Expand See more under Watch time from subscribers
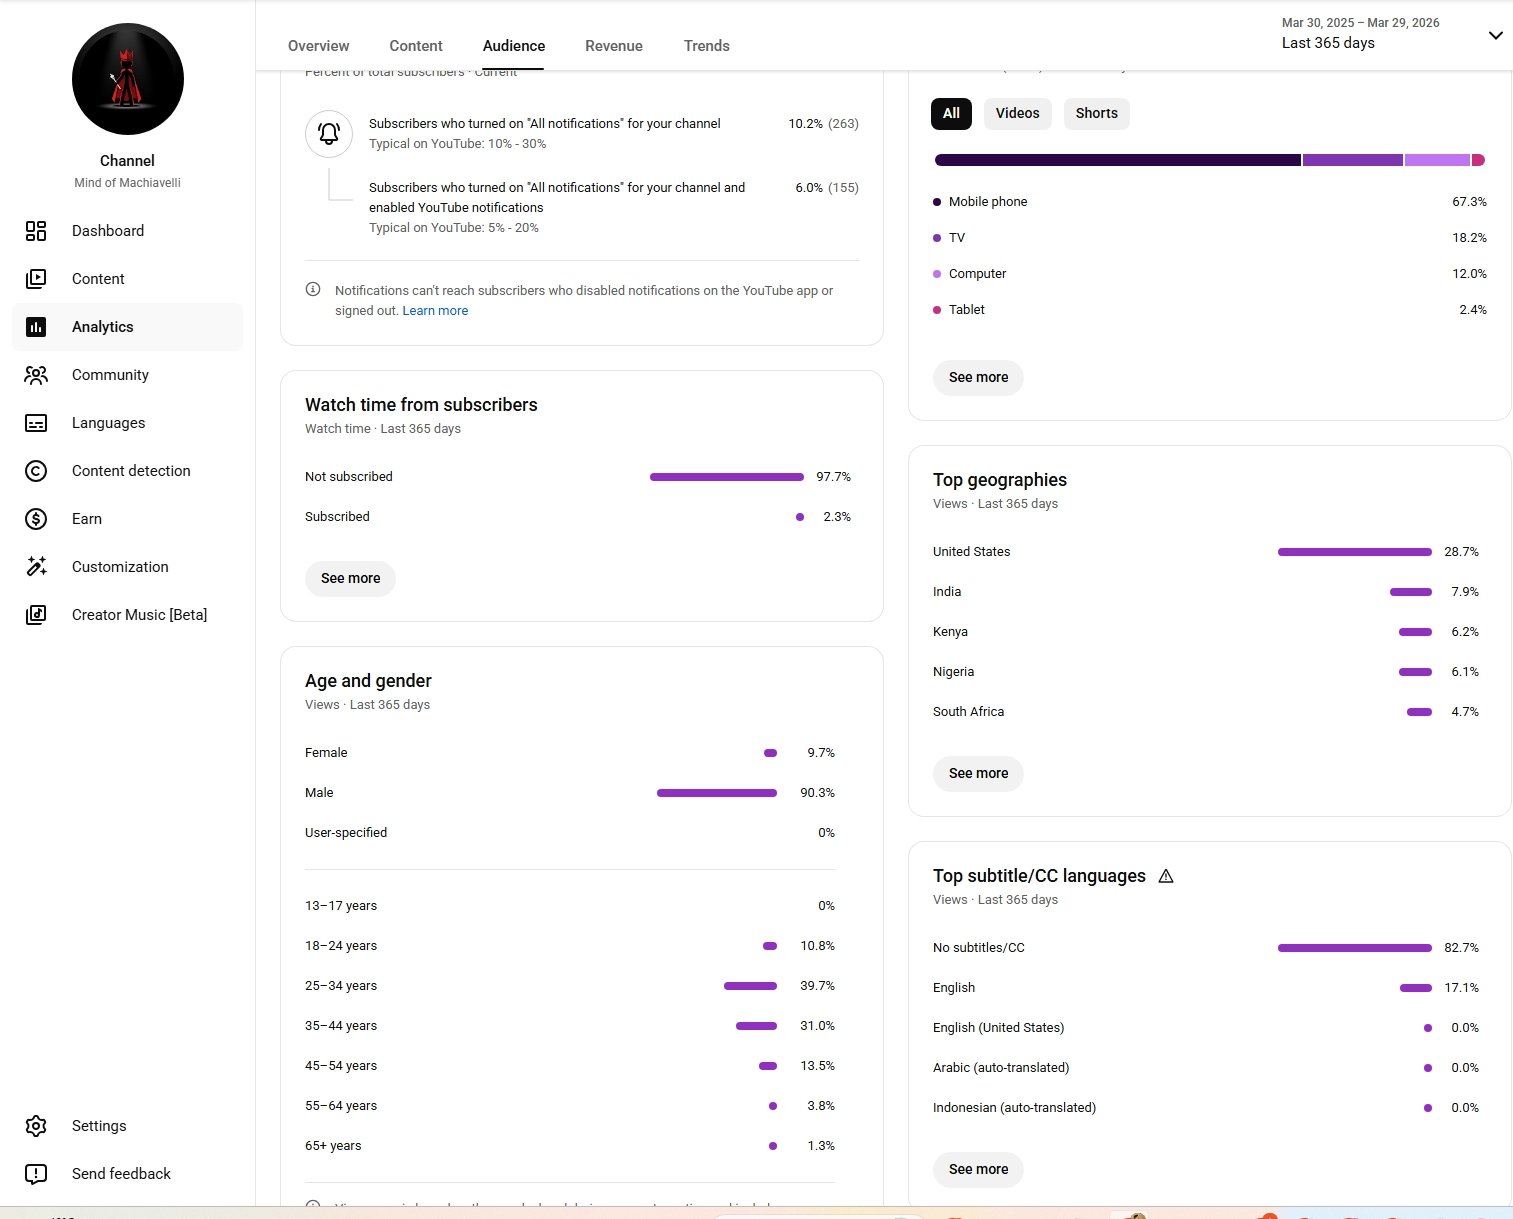Viewport: 1513px width, 1219px height. click(x=350, y=578)
